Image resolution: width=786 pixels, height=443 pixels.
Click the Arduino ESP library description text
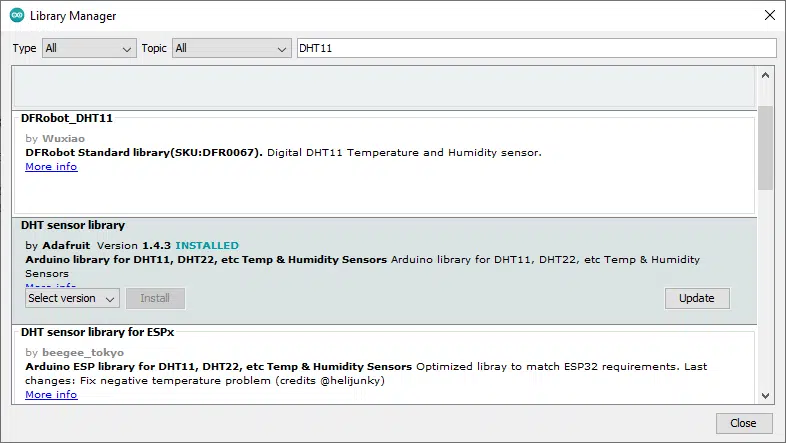tap(366, 374)
